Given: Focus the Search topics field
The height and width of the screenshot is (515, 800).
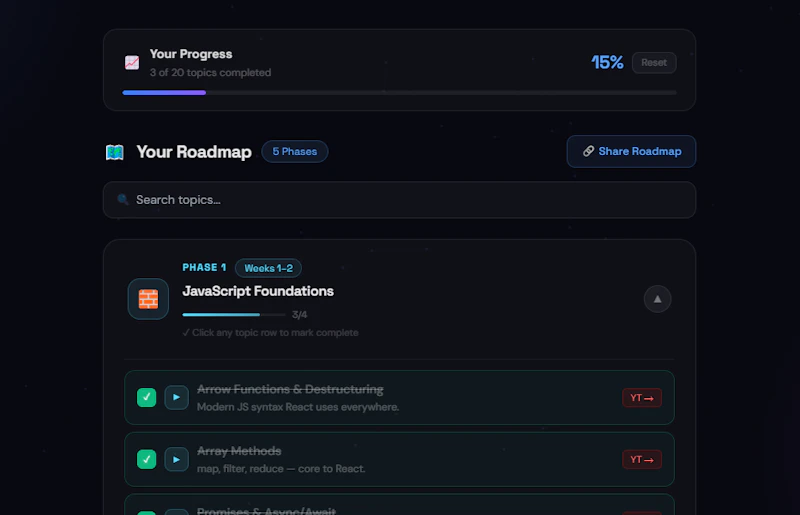Looking at the screenshot, I should 399,200.
